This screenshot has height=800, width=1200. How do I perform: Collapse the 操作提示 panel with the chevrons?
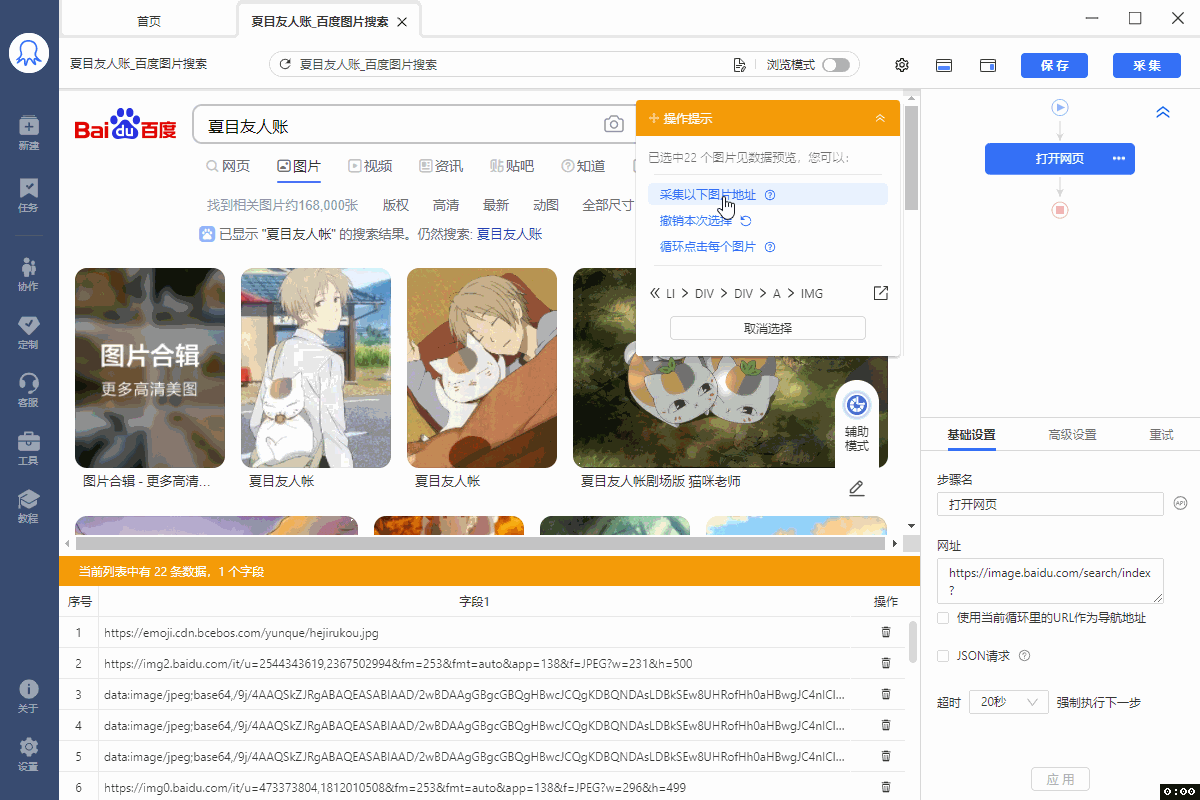[880, 118]
